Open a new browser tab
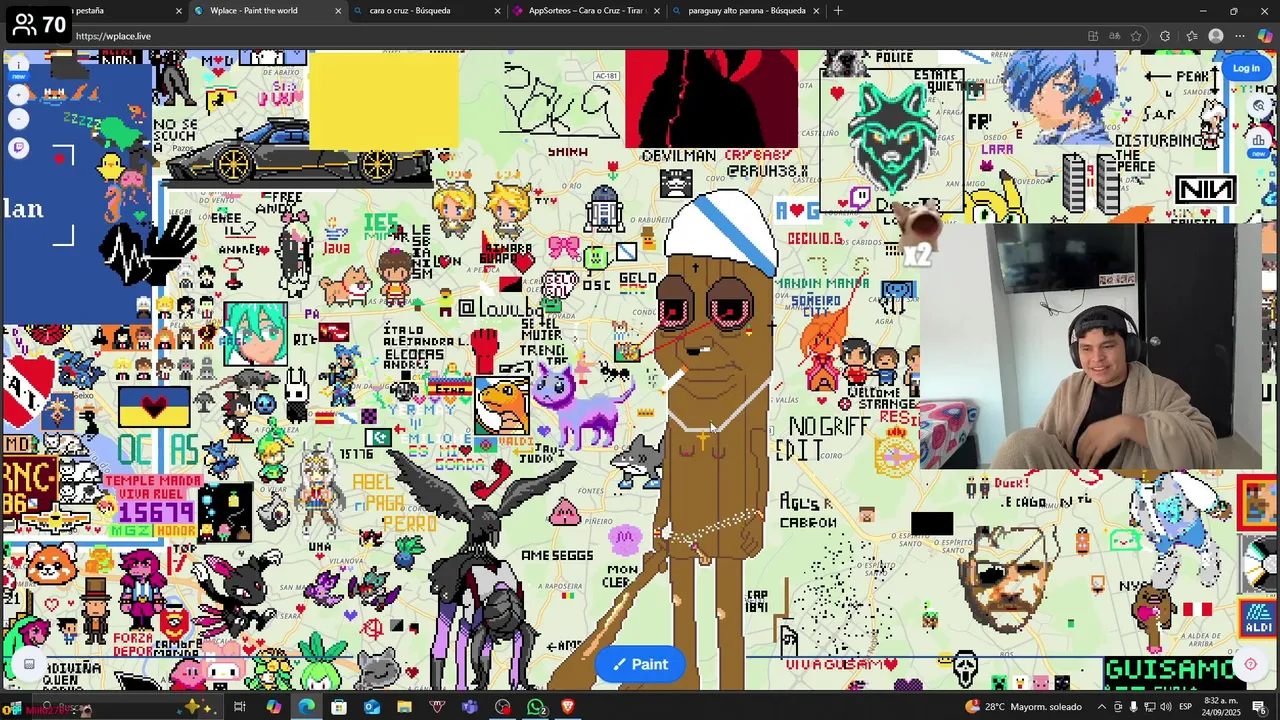 pyautogui.click(x=838, y=11)
